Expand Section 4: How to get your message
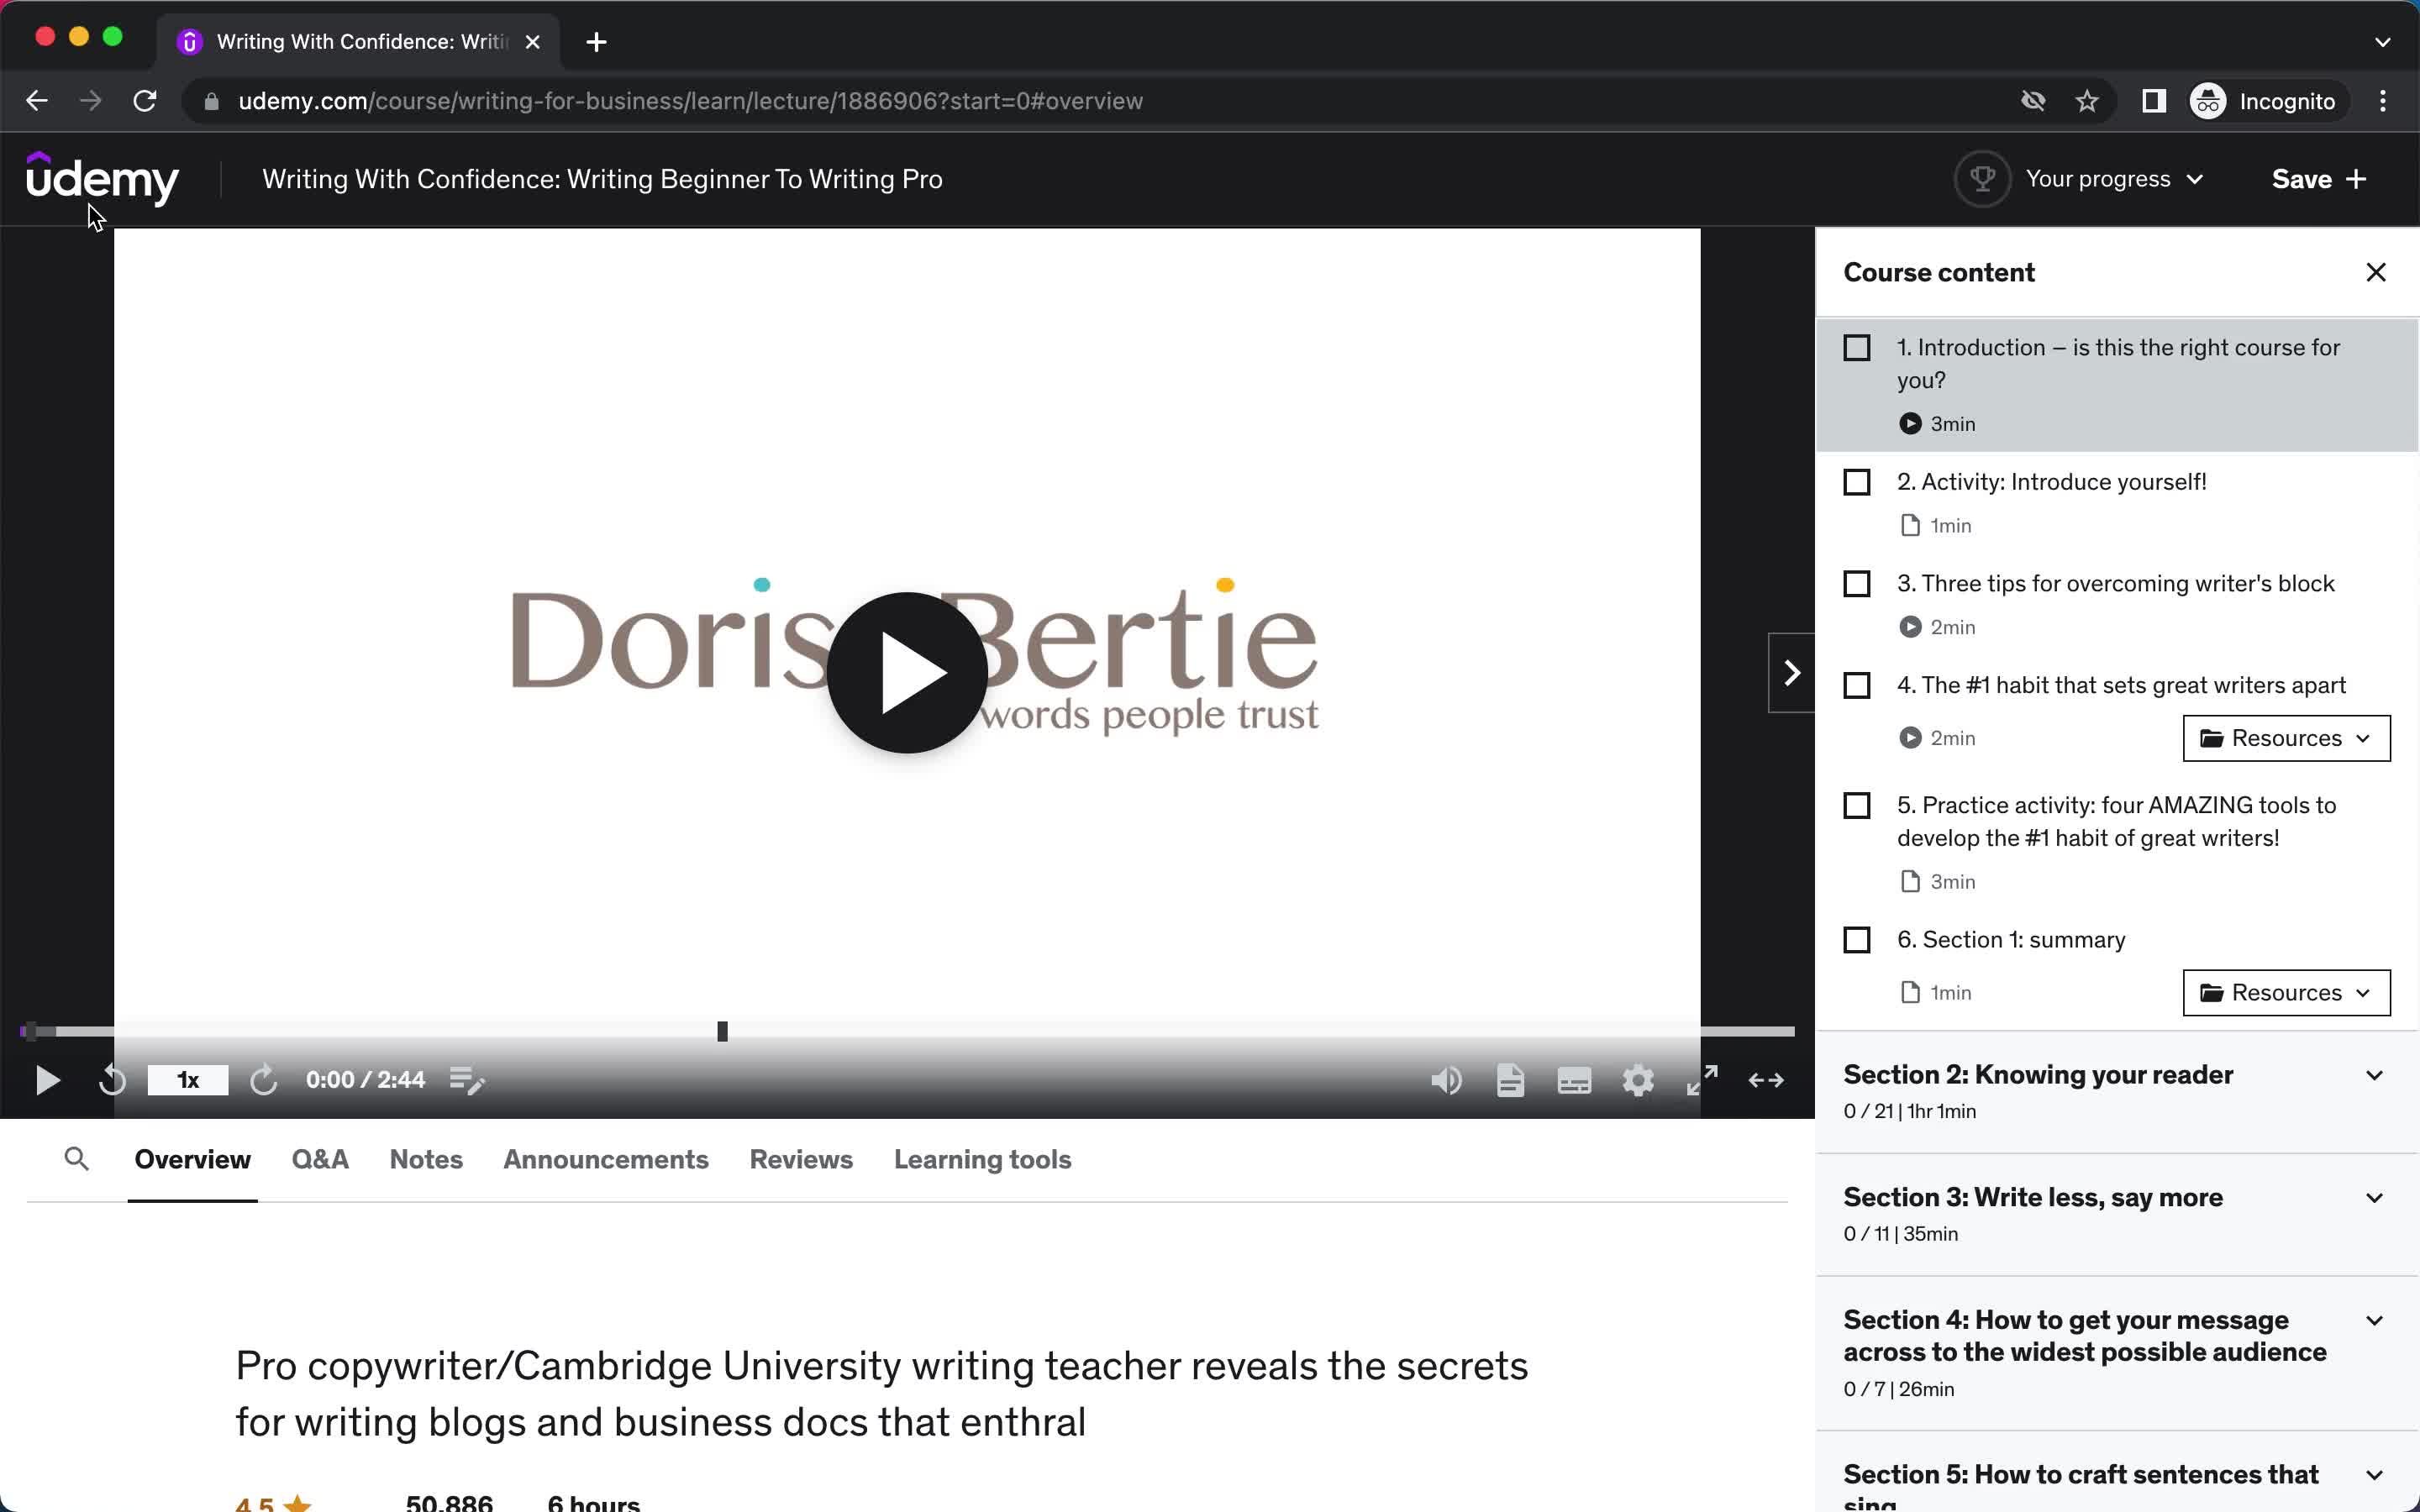This screenshot has width=2420, height=1512. point(2117,1353)
